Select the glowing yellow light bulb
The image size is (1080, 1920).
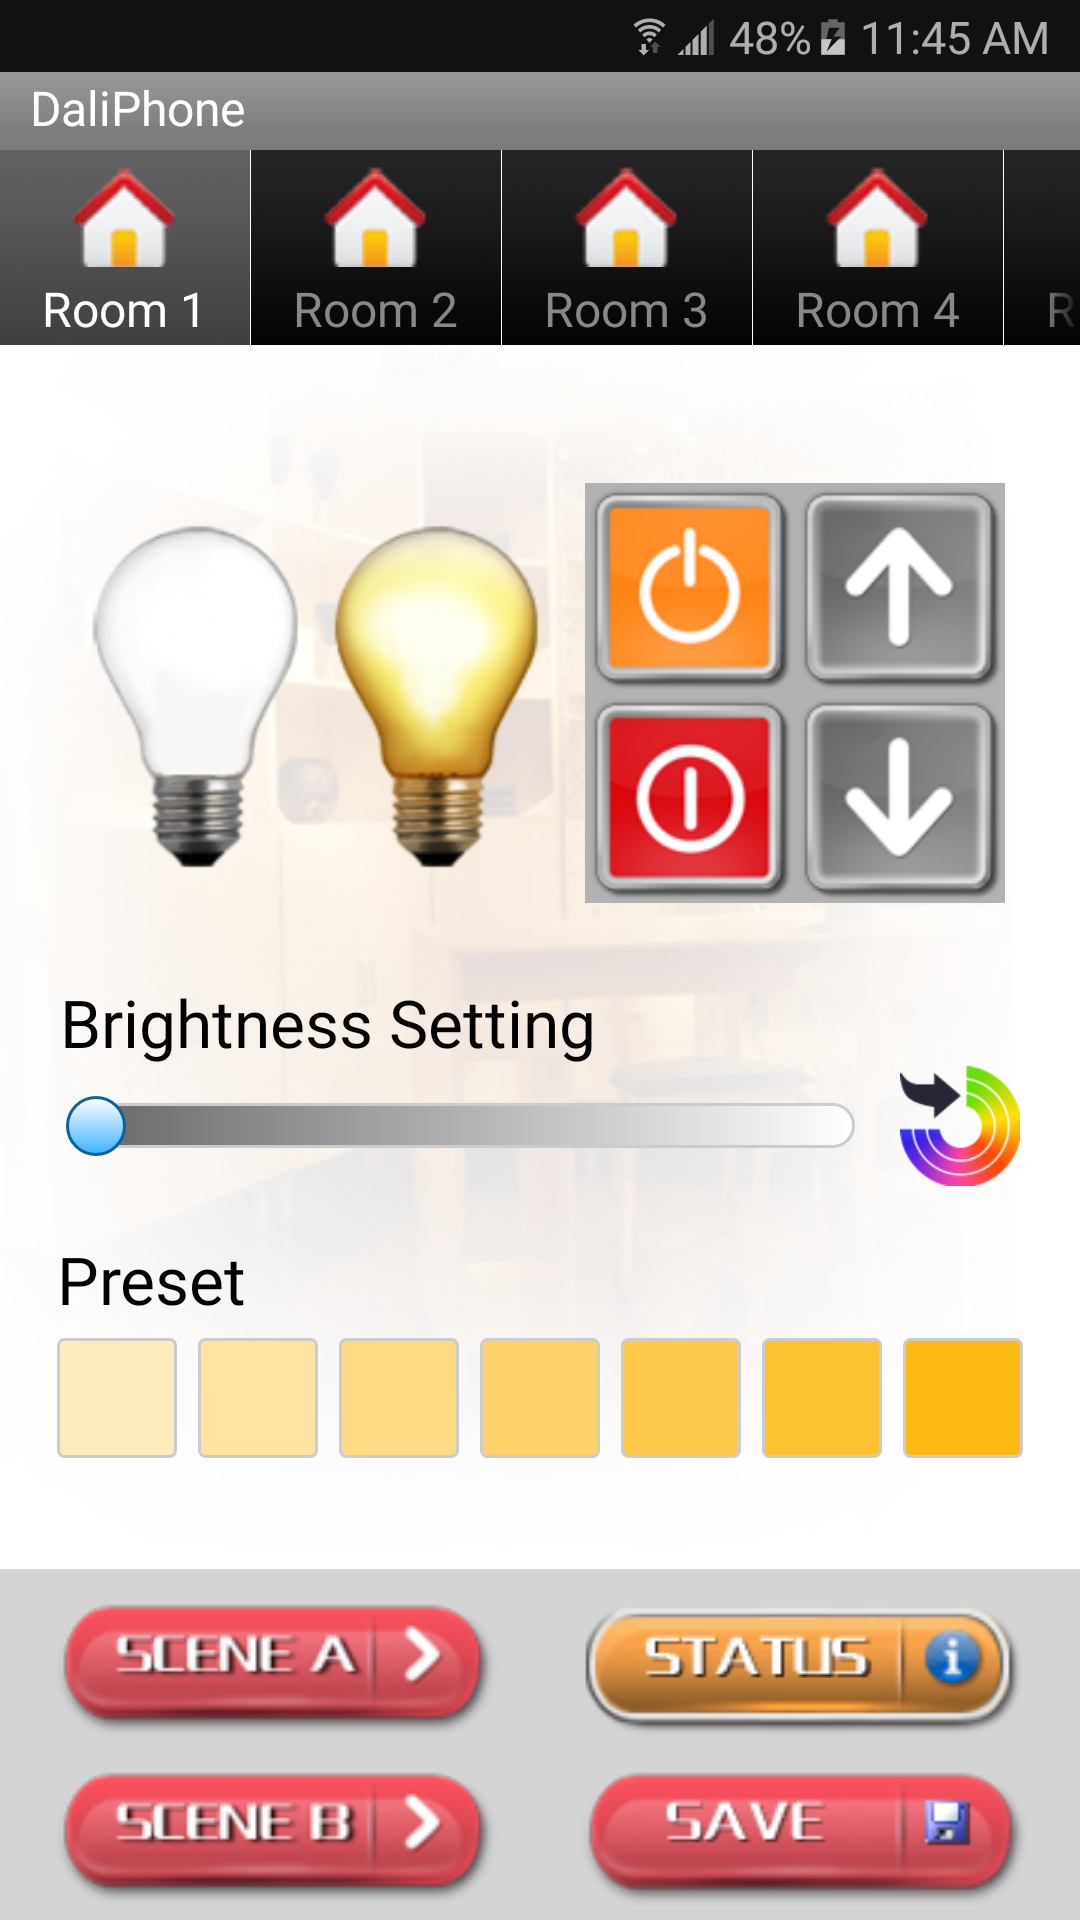[436, 696]
